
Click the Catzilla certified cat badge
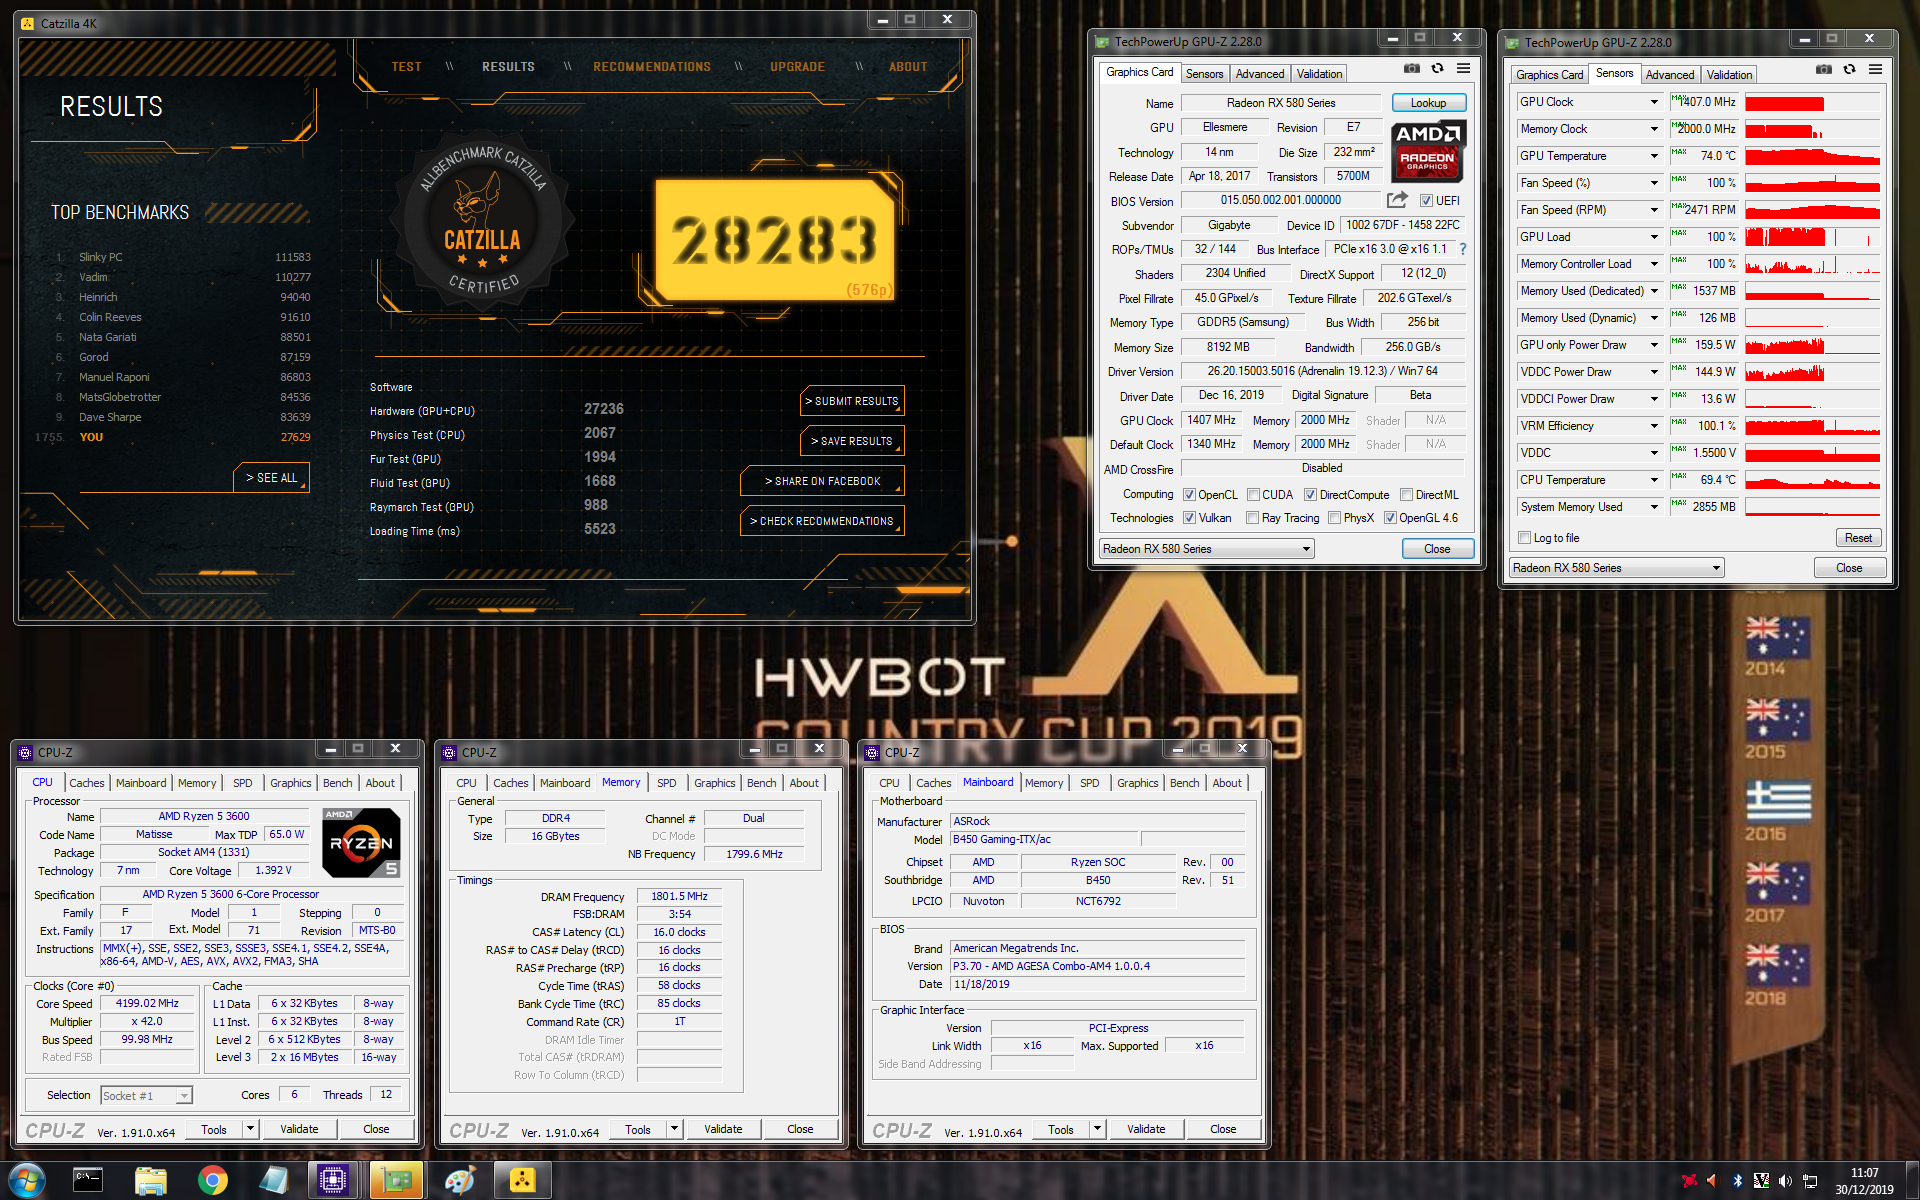482,221
